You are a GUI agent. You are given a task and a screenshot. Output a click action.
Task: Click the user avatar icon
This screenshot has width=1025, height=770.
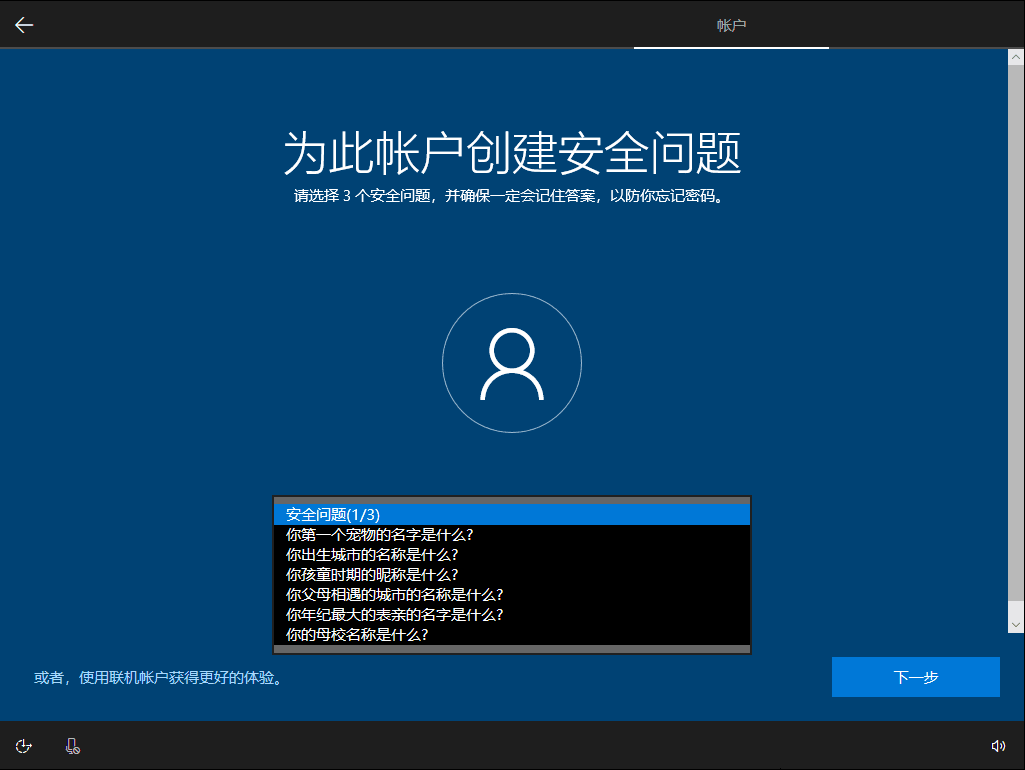(x=512, y=363)
